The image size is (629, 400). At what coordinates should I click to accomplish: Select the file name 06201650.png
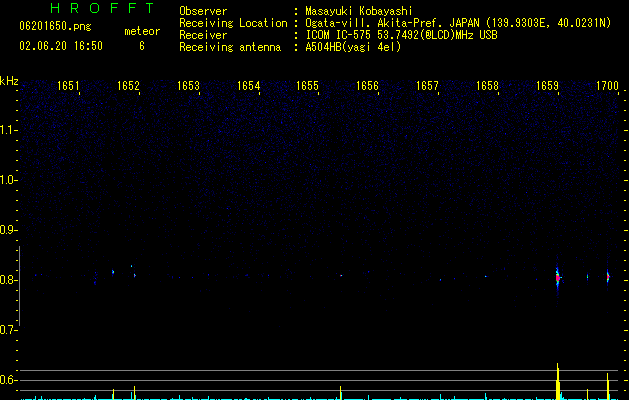55,27
